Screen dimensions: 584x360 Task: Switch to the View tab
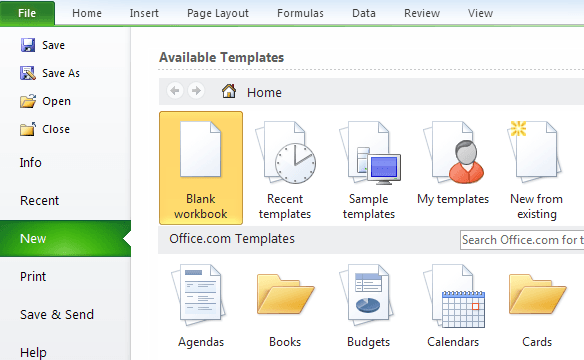click(x=480, y=13)
